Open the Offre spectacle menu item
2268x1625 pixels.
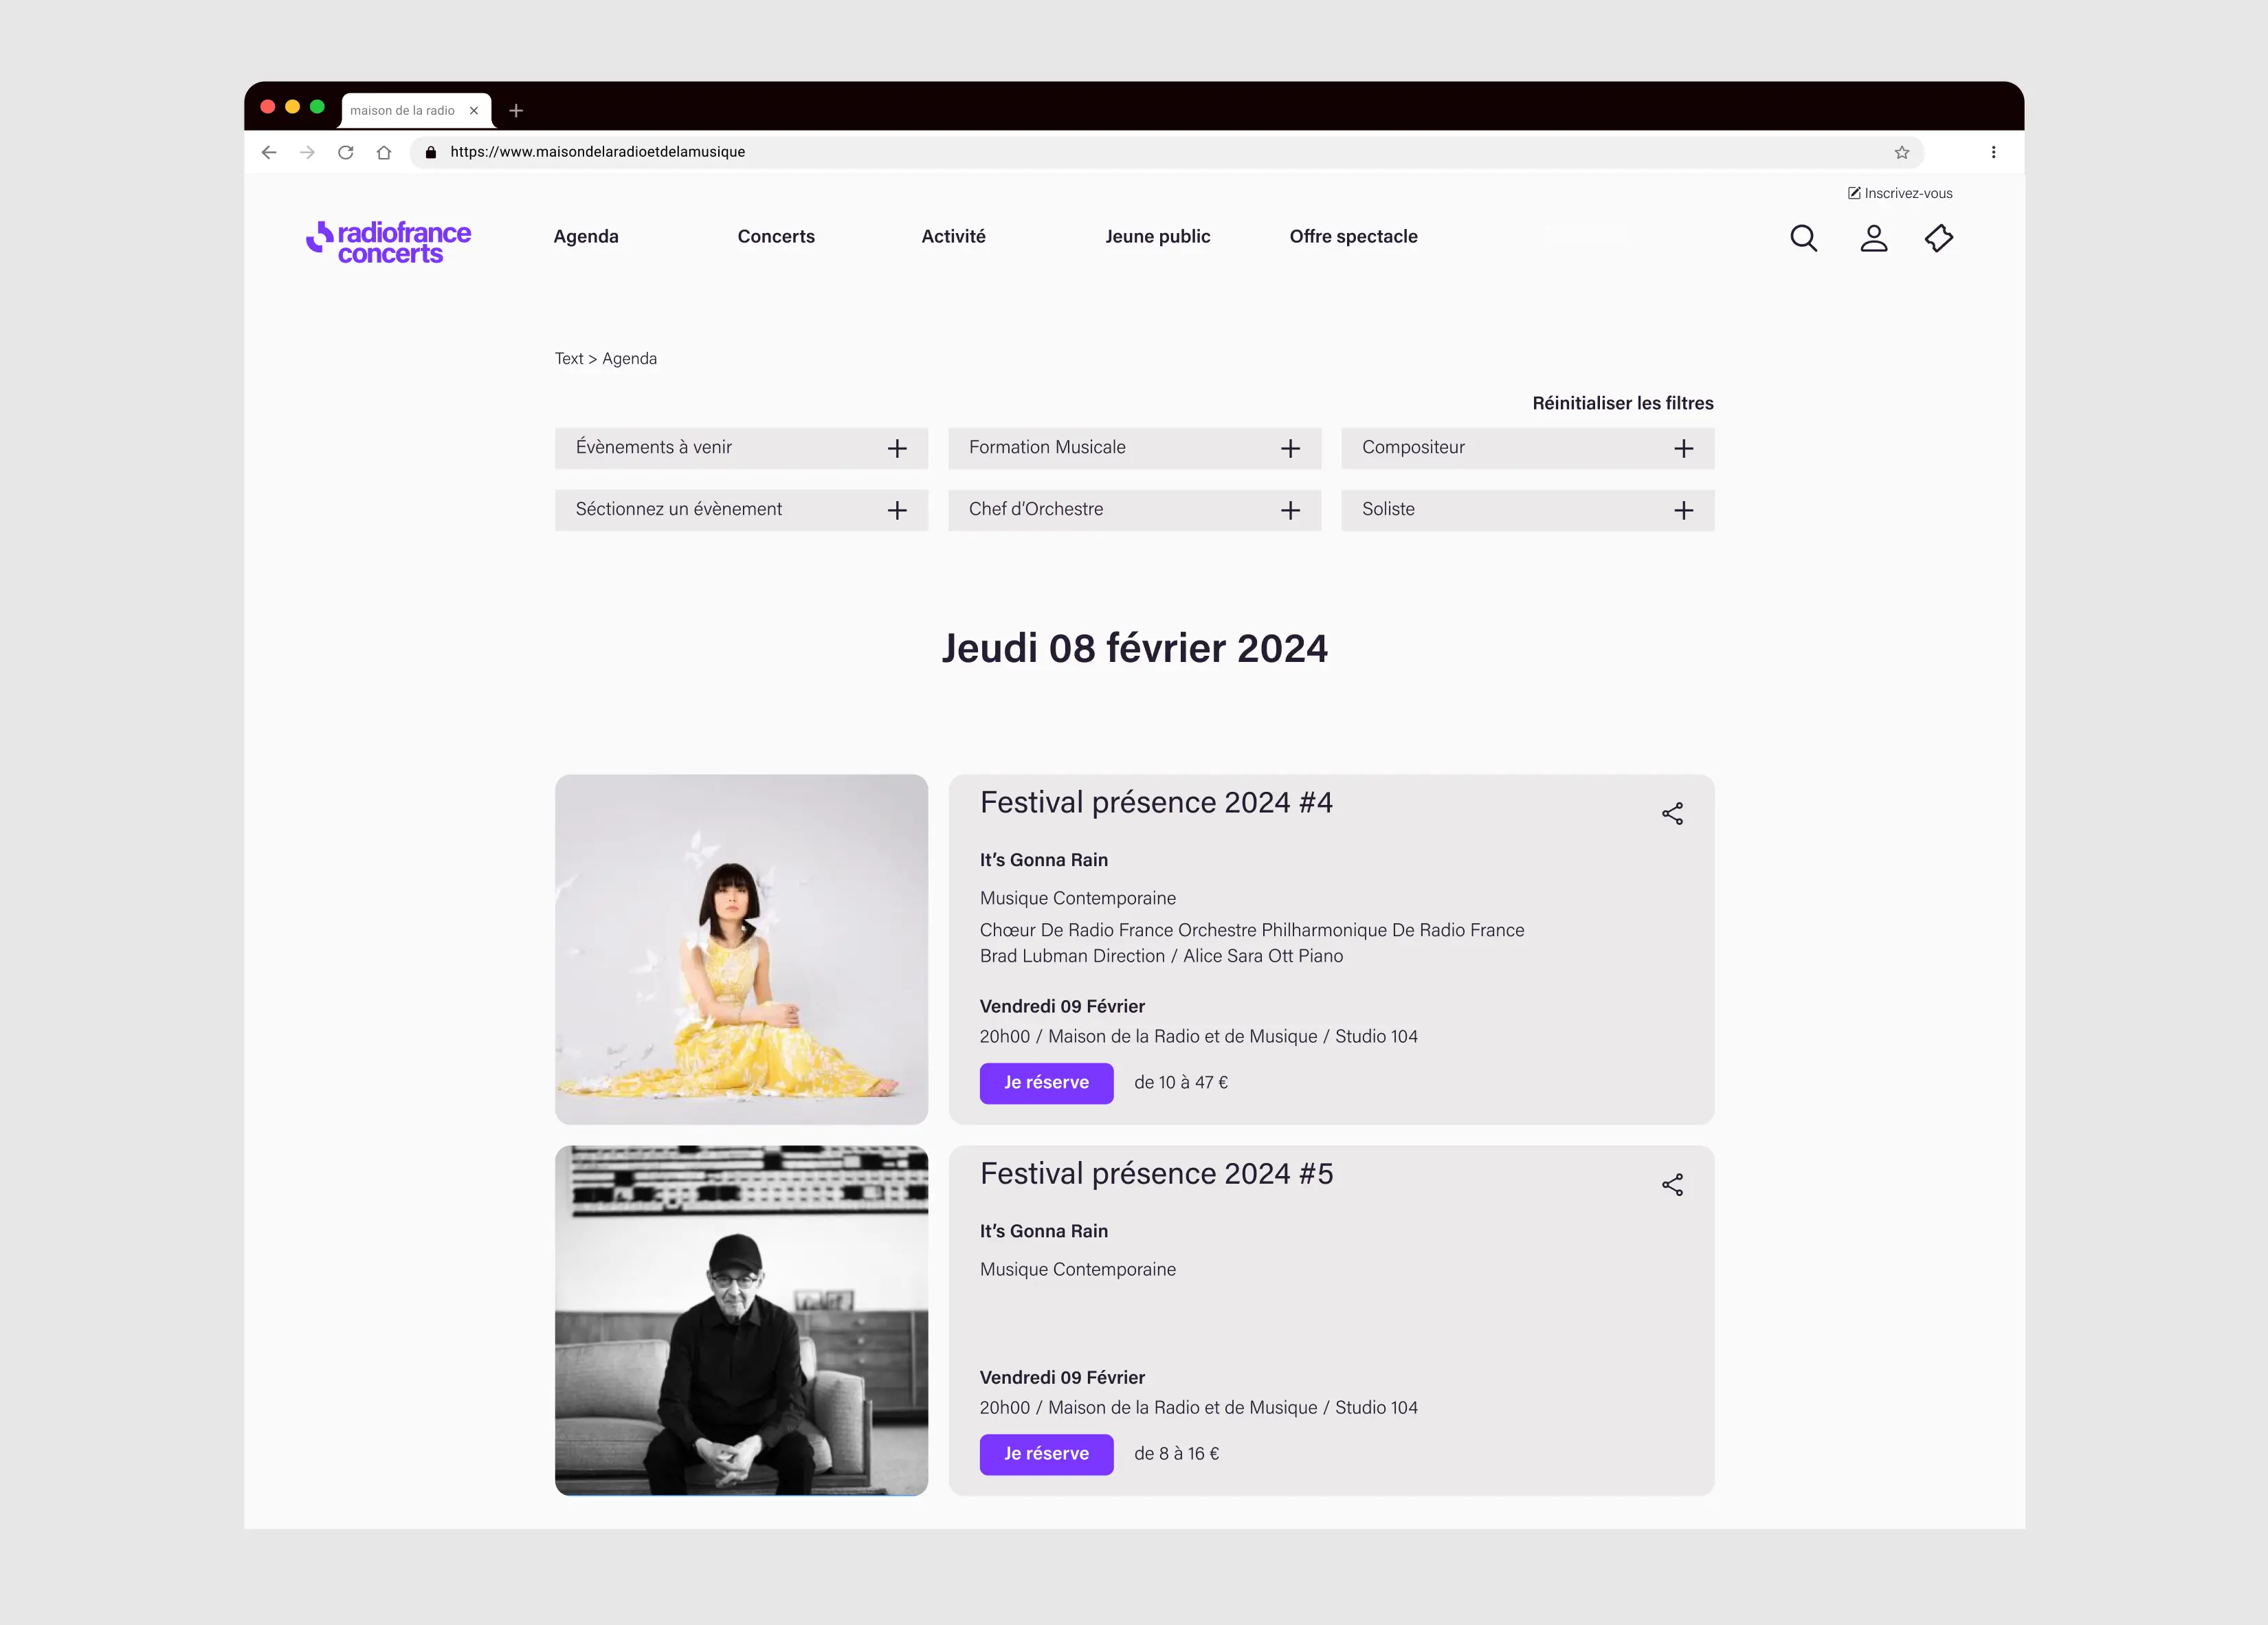[1353, 237]
